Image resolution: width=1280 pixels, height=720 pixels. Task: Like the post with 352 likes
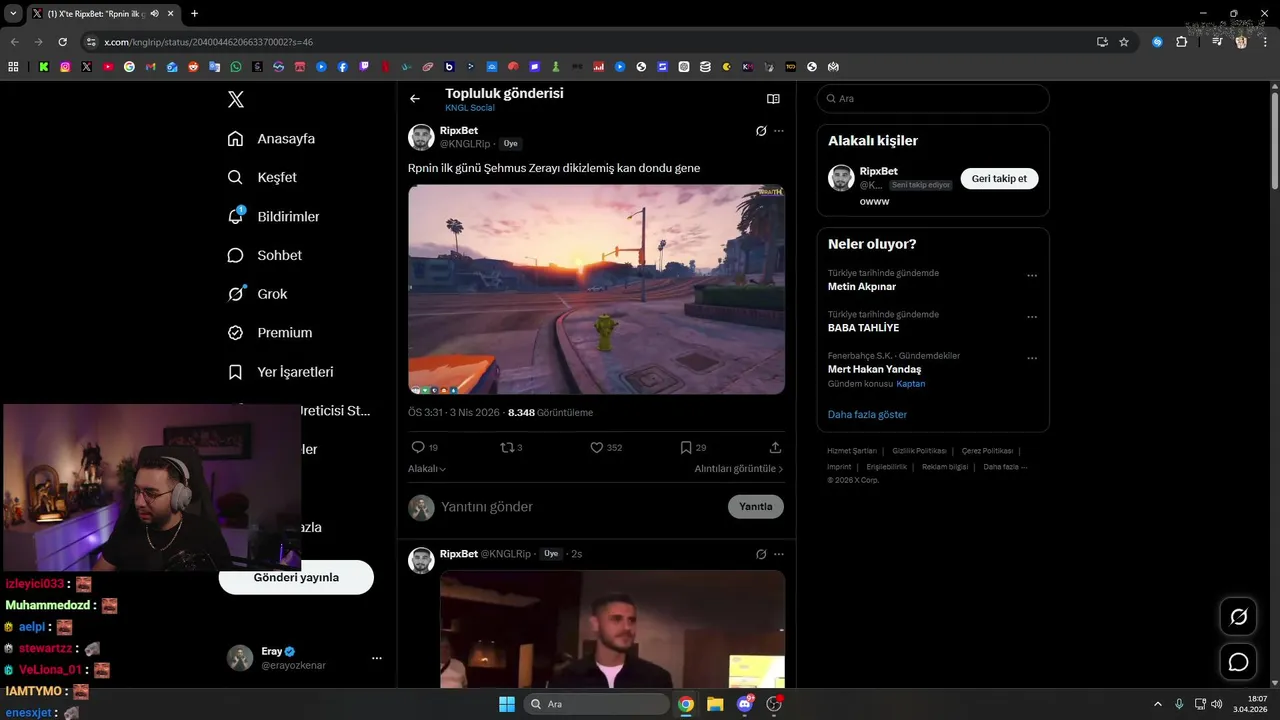tap(596, 447)
